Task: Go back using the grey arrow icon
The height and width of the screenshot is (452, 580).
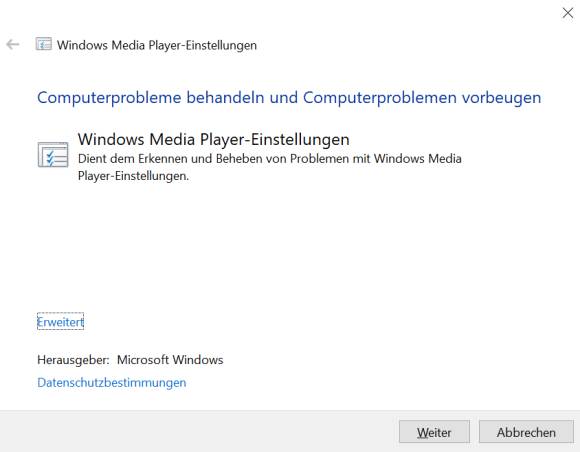Action: point(13,45)
